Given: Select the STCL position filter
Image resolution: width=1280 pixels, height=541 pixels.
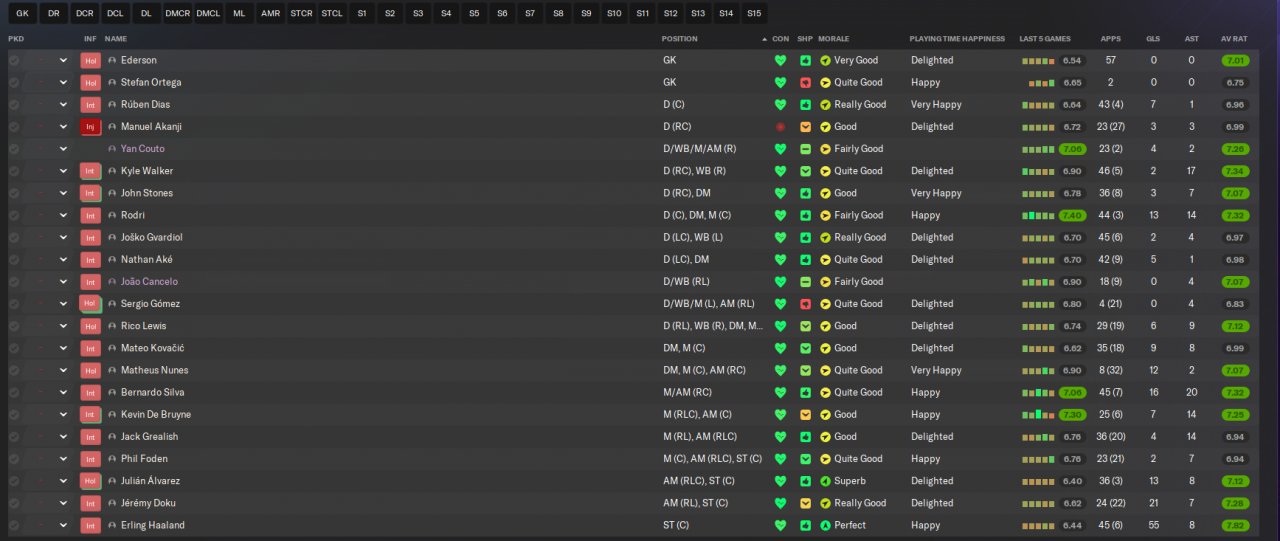Looking at the screenshot, I should click(x=332, y=14).
